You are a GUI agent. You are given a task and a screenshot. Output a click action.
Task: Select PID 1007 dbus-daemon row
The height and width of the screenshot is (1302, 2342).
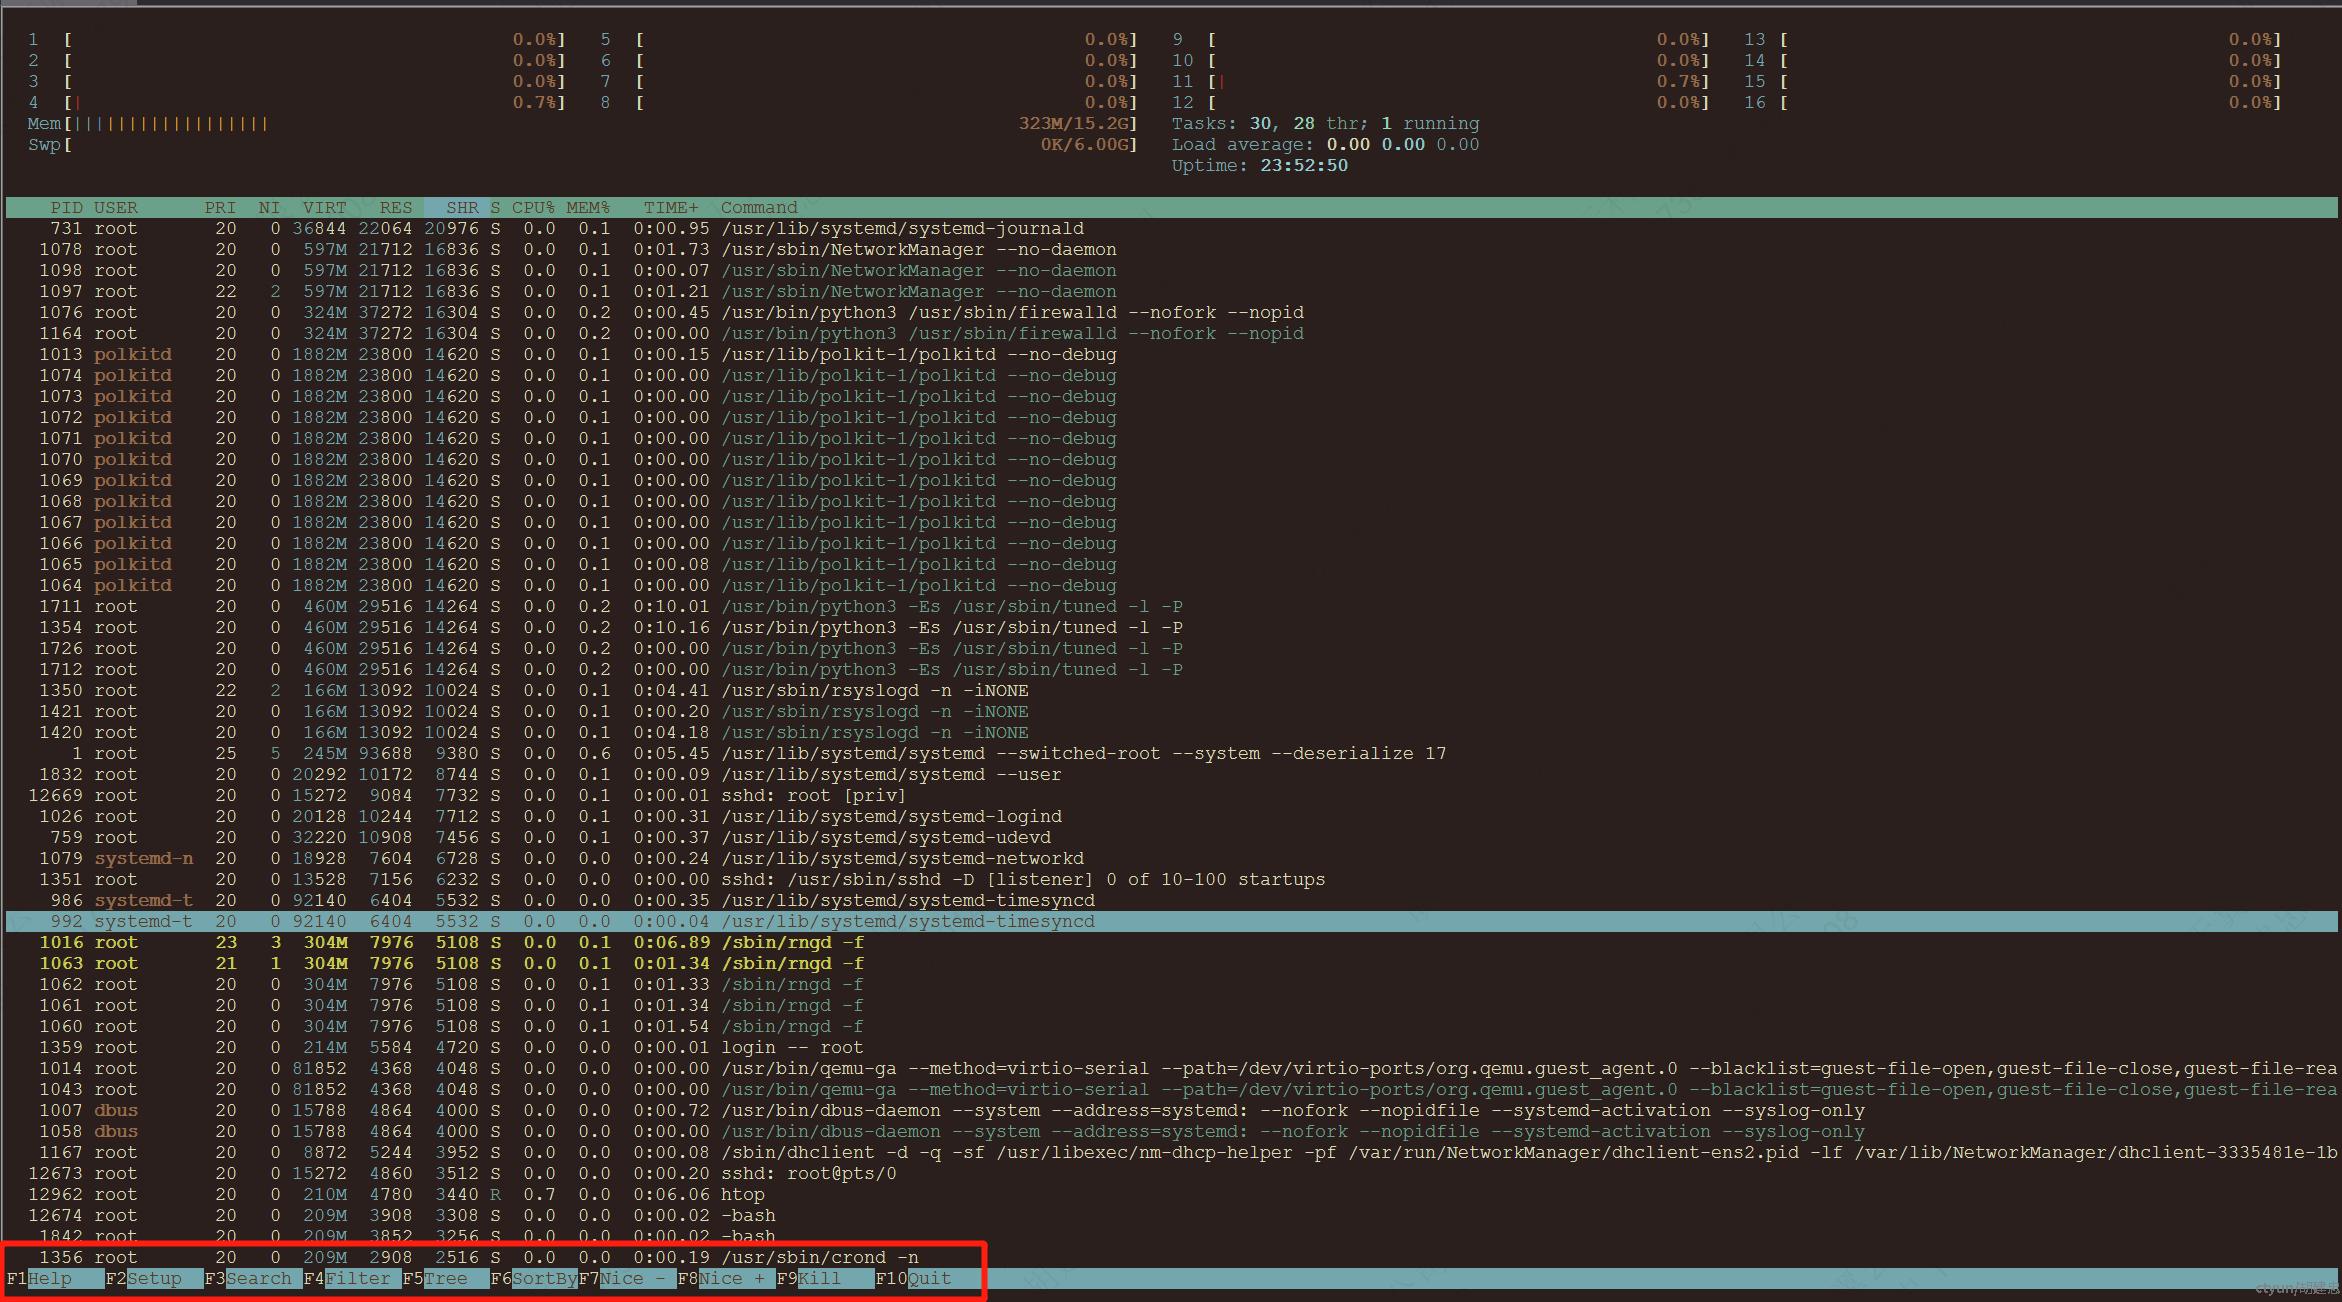coord(1171,1111)
